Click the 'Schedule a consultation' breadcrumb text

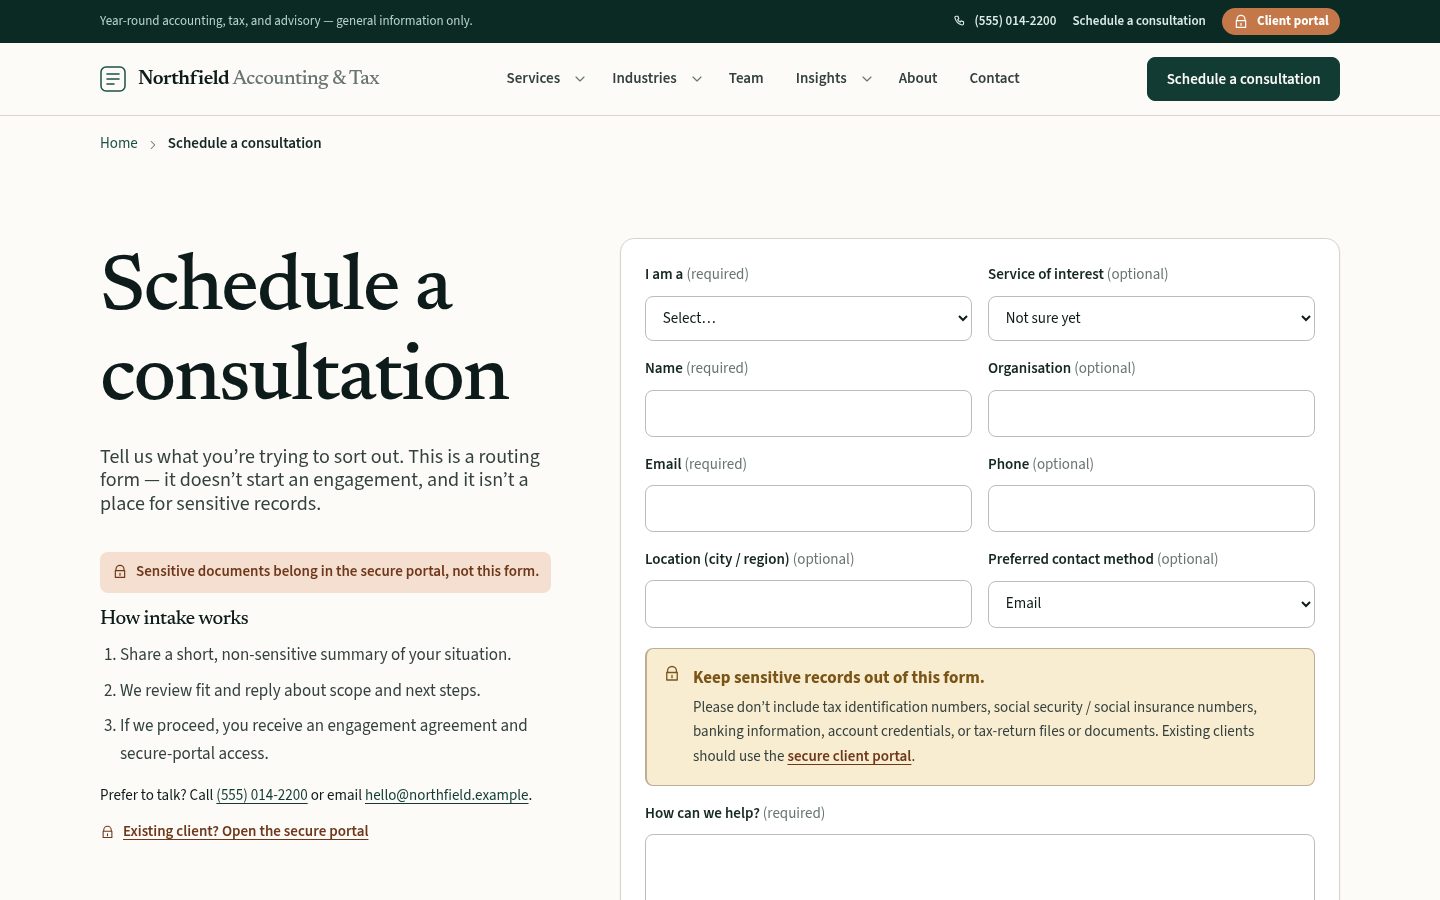pyautogui.click(x=245, y=143)
